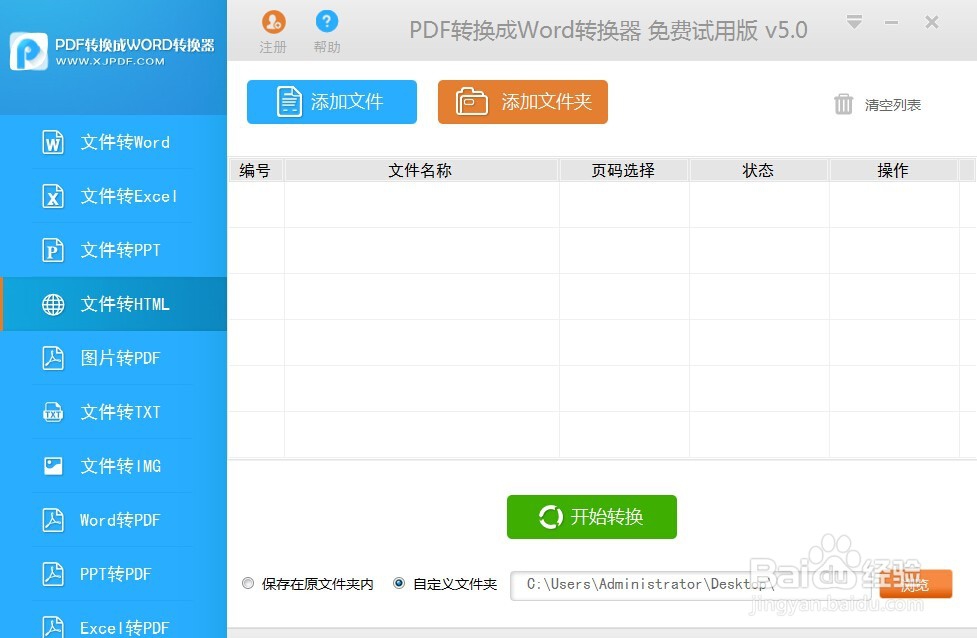Select 自定义文件夹 radio button
This screenshot has width=977, height=638.
(x=399, y=583)
